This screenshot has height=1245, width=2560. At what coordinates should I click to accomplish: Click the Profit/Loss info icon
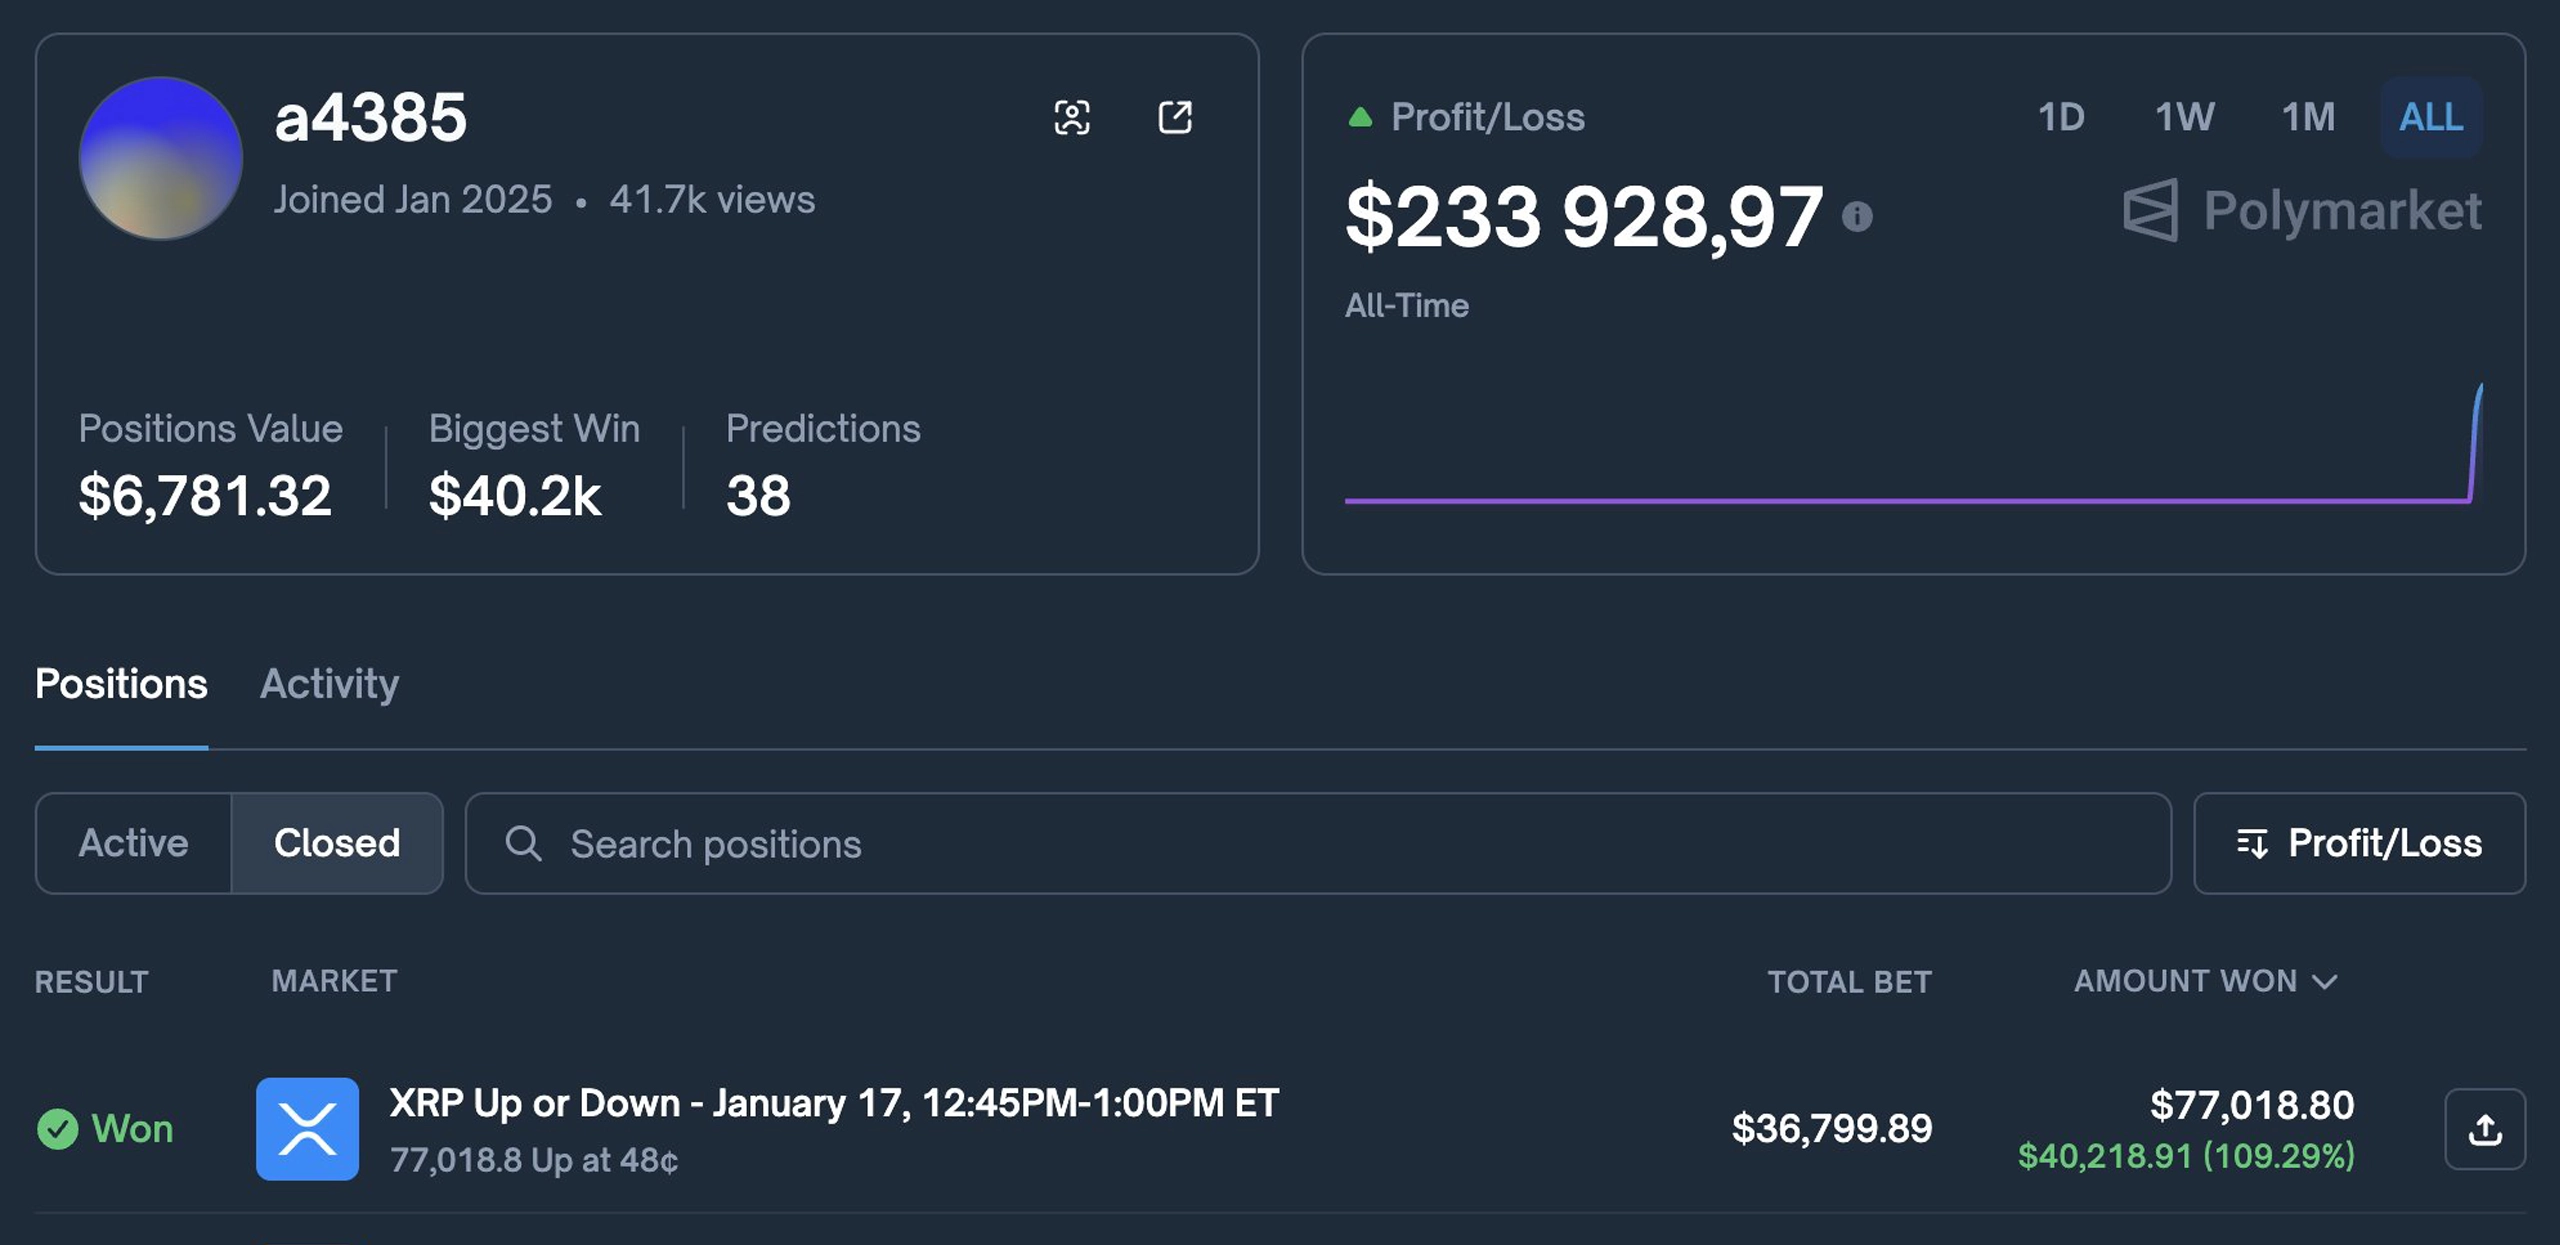[x=1857, y=217]
